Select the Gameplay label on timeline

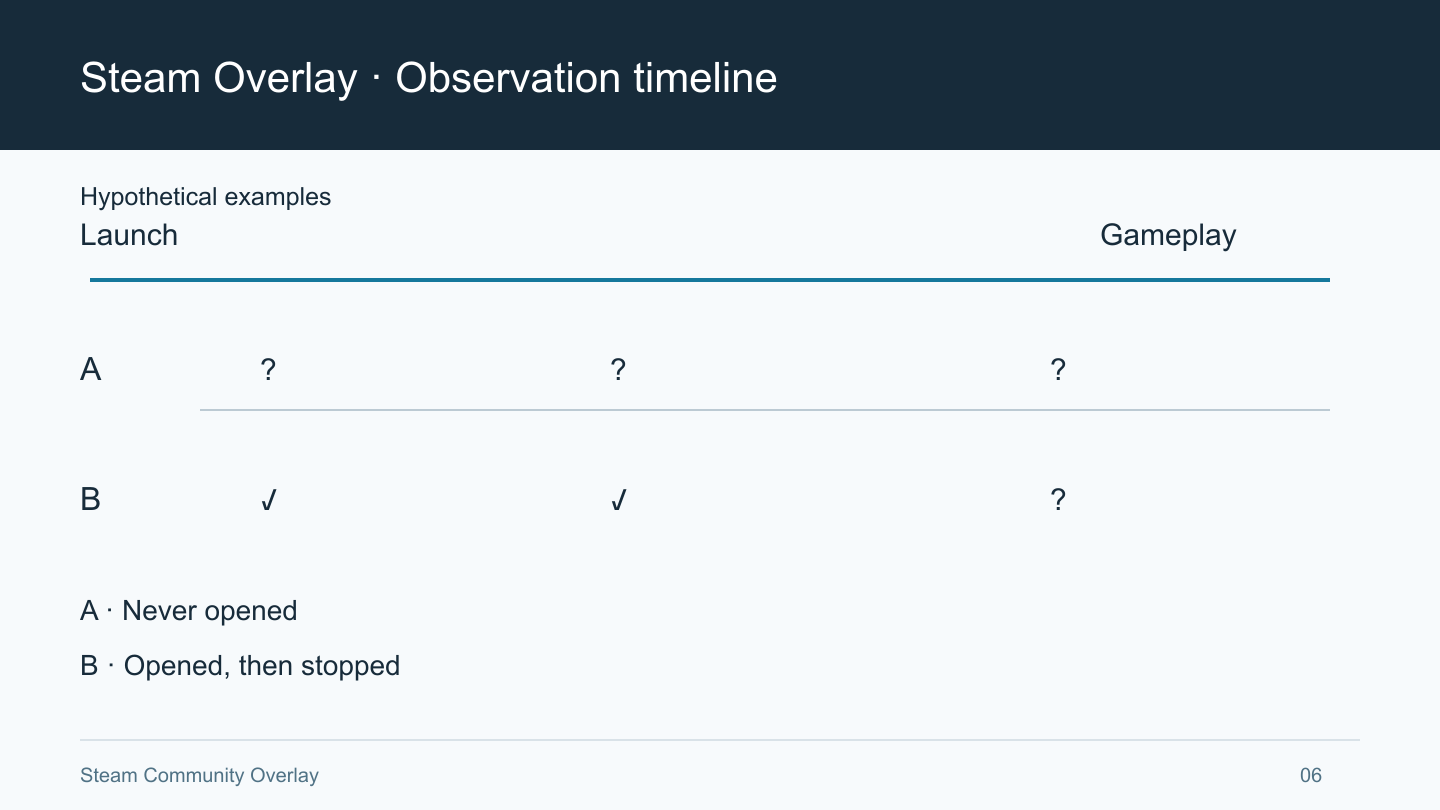(1168, 236)
